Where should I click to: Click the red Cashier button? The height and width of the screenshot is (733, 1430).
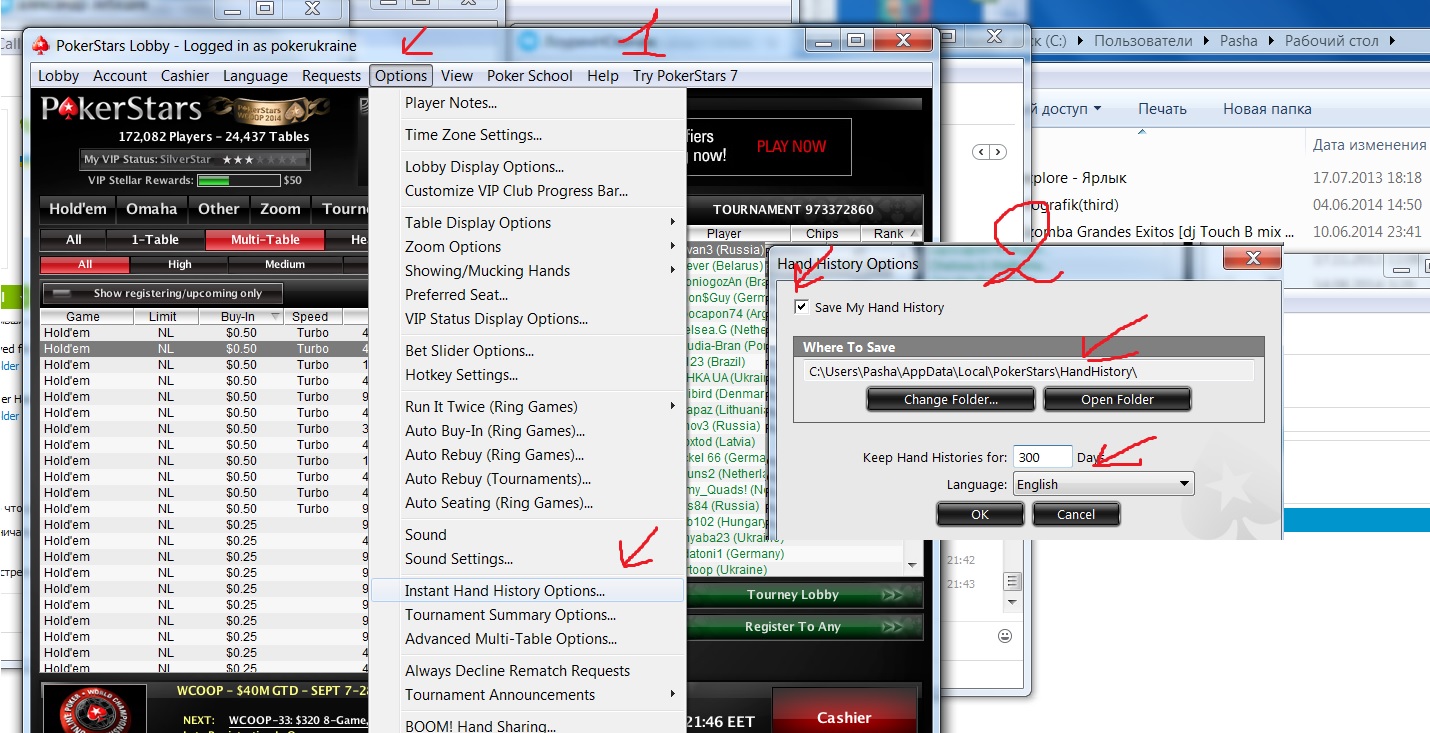[845, 711]
